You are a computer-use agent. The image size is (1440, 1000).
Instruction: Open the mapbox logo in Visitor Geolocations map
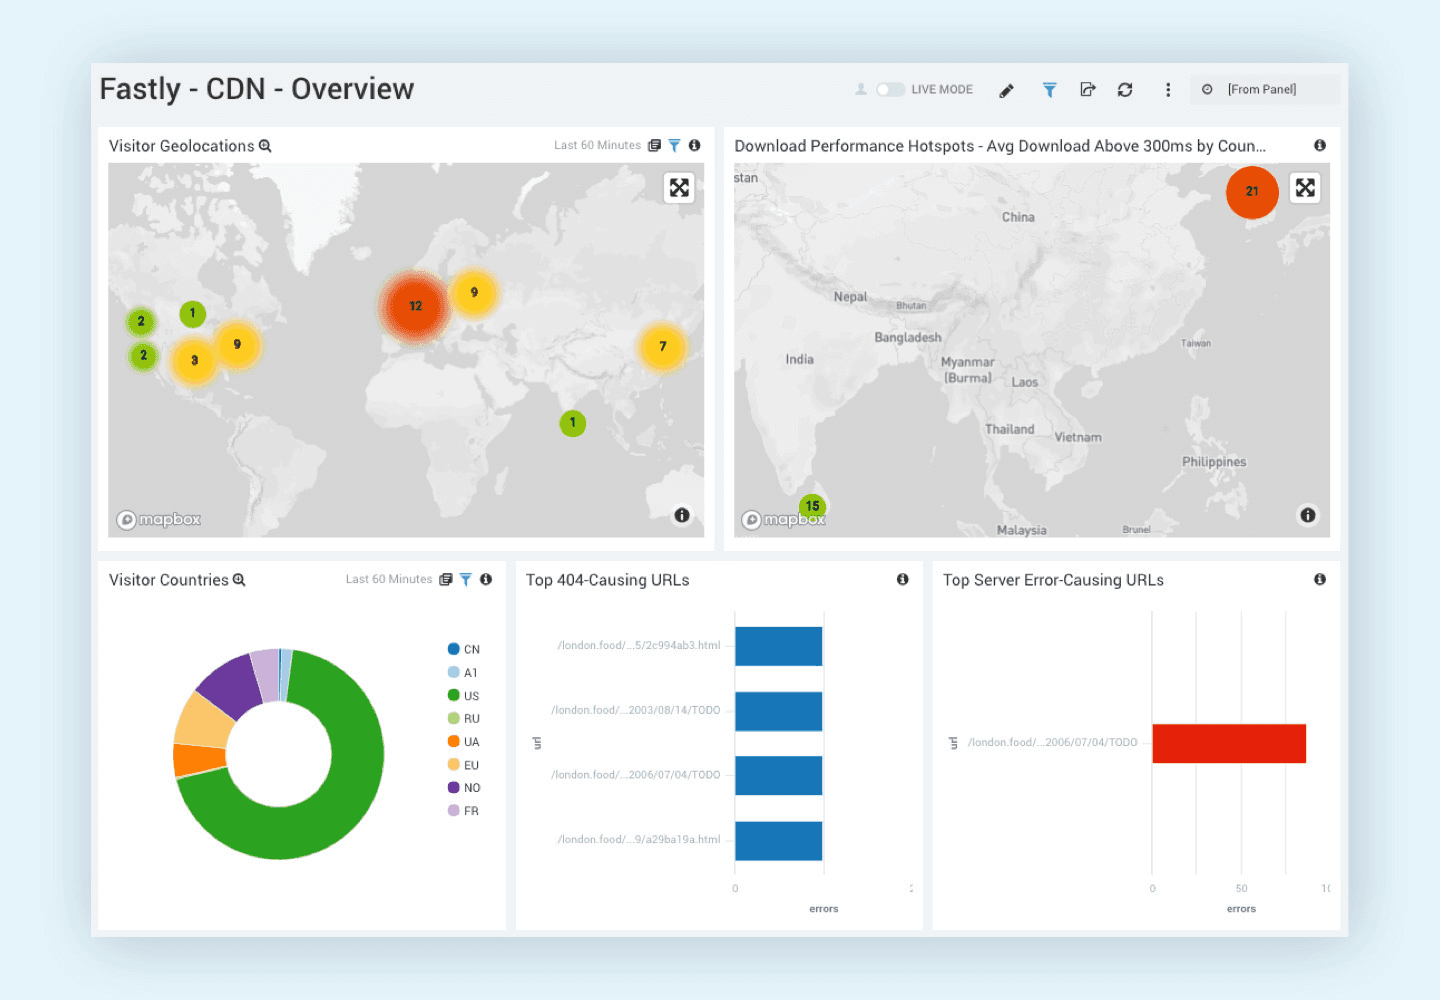click(x=159, y=520)
